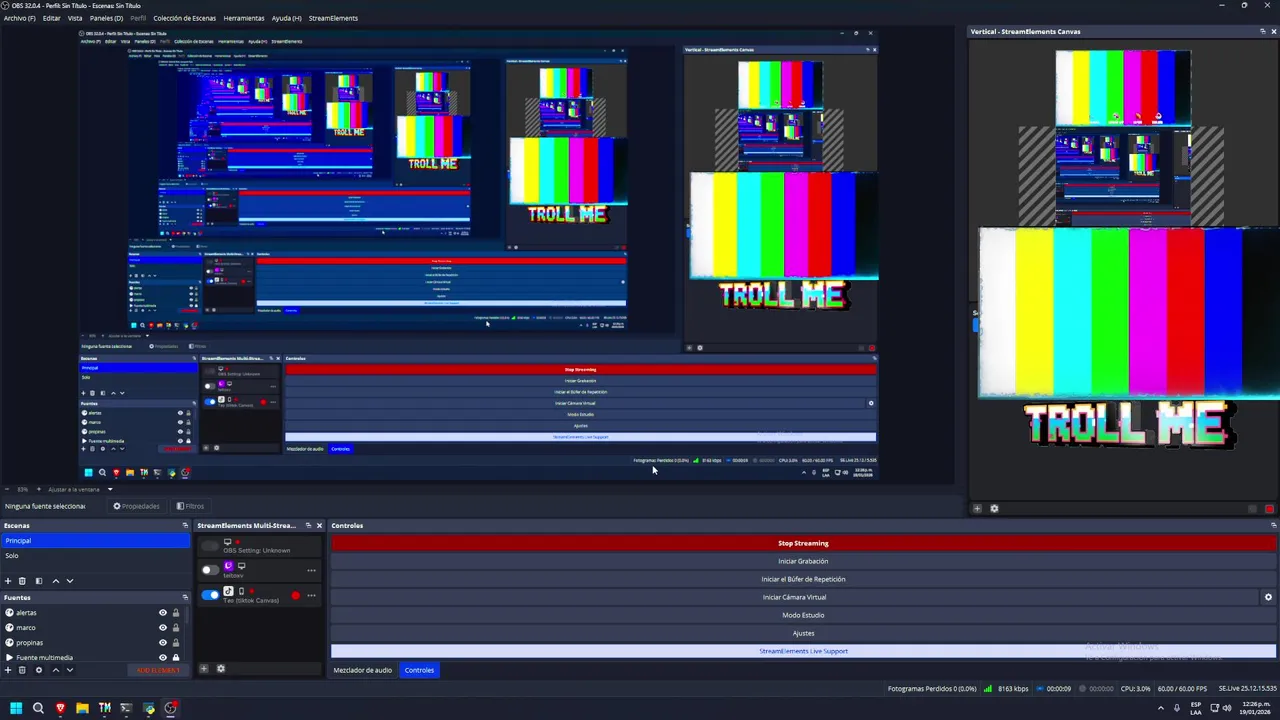Open preview zoom scaling dropdown arrow
Viewport: 1280px width, 720px height.
coord(110,489)
